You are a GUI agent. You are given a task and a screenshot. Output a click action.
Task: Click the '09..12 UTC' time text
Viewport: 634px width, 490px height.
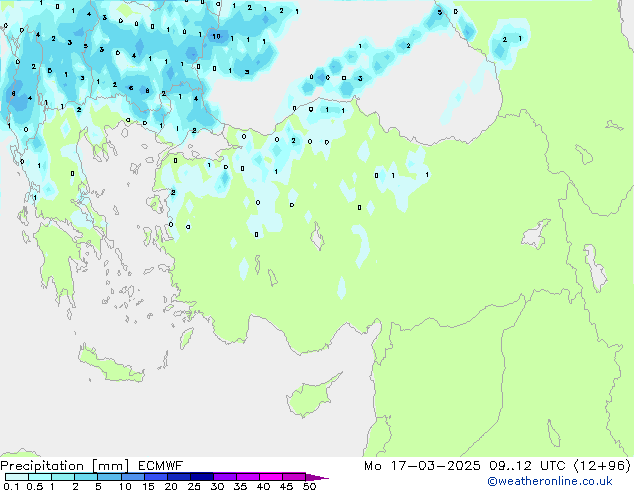(x=527, y=466)
